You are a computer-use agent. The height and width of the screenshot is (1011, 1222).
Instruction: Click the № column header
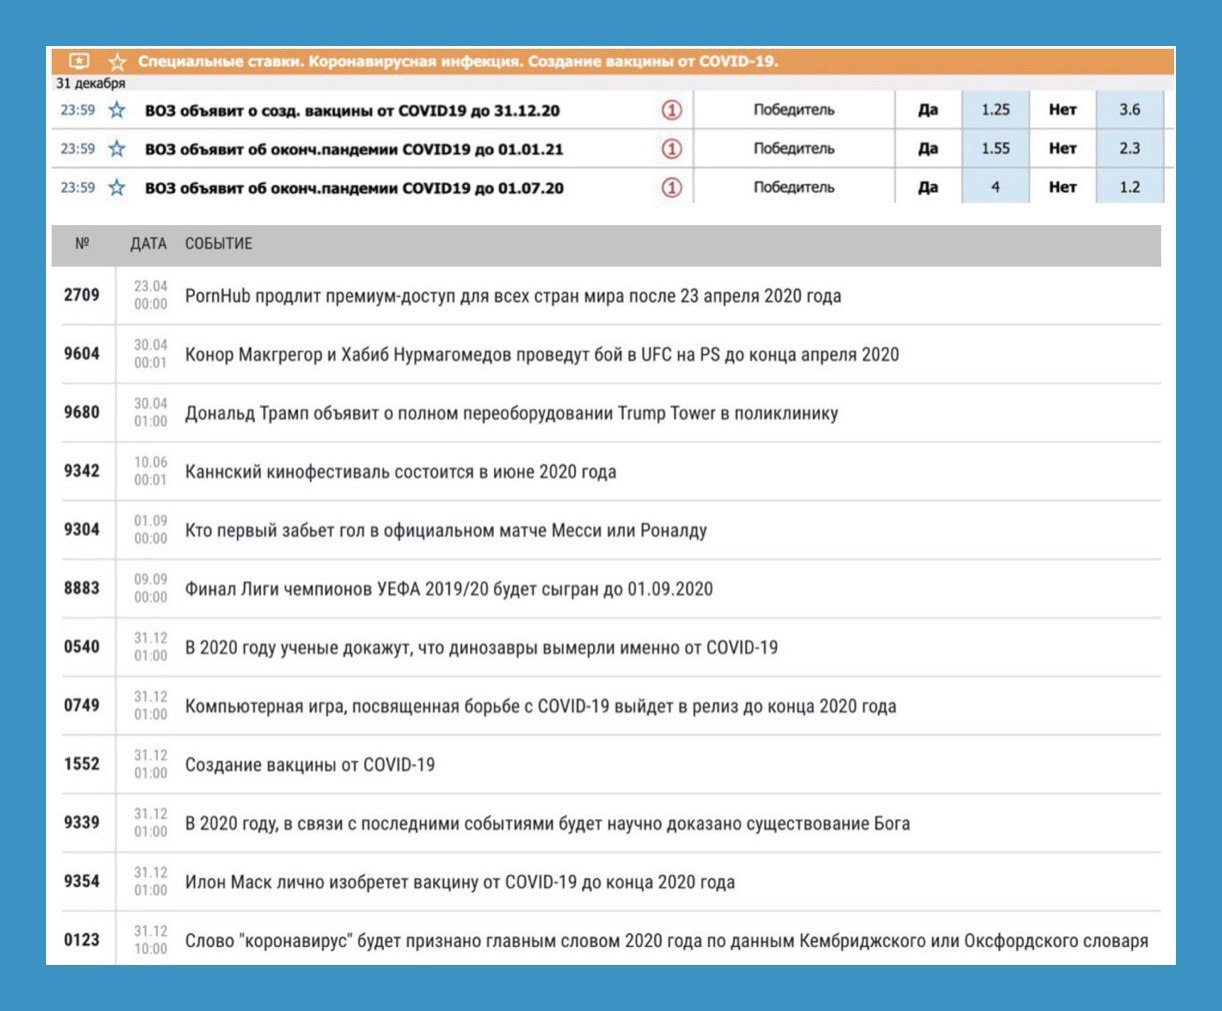click(x=82, y=243)
